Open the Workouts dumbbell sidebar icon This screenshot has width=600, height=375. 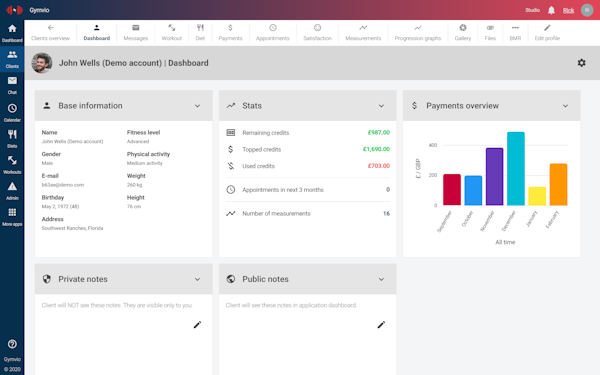click(12, 160)
